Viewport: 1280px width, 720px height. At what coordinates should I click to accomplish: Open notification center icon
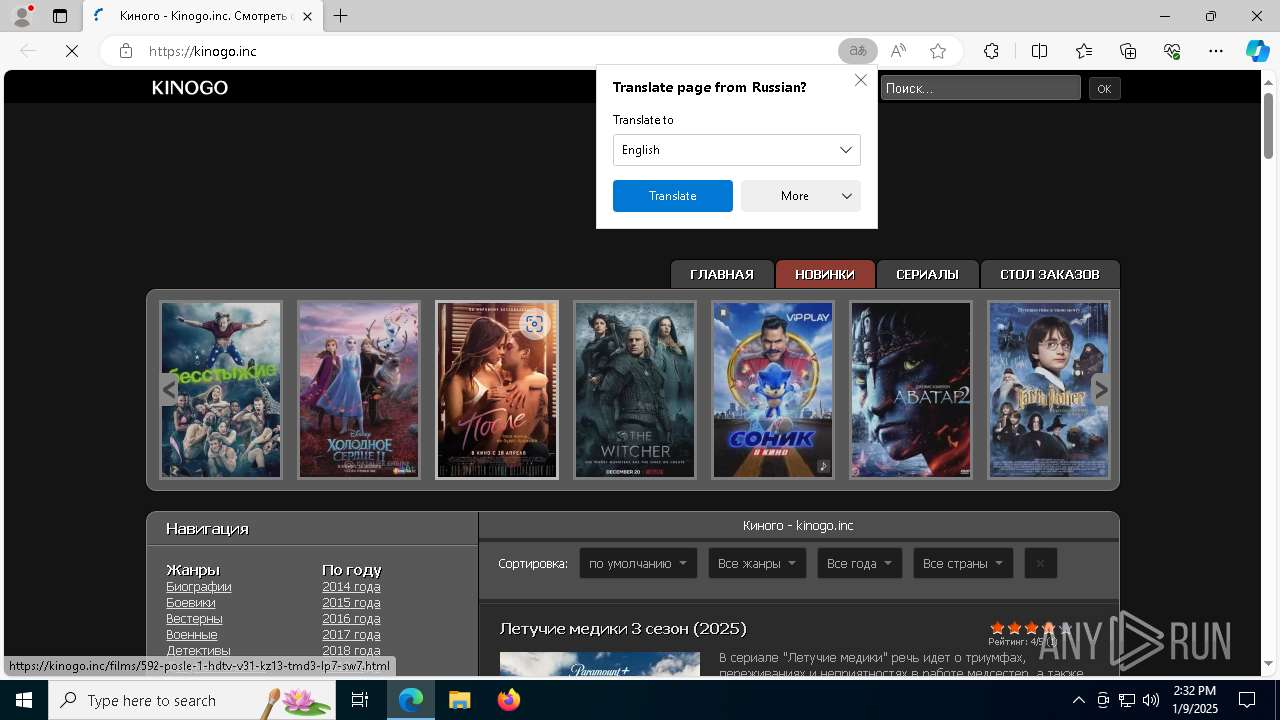1247,700
